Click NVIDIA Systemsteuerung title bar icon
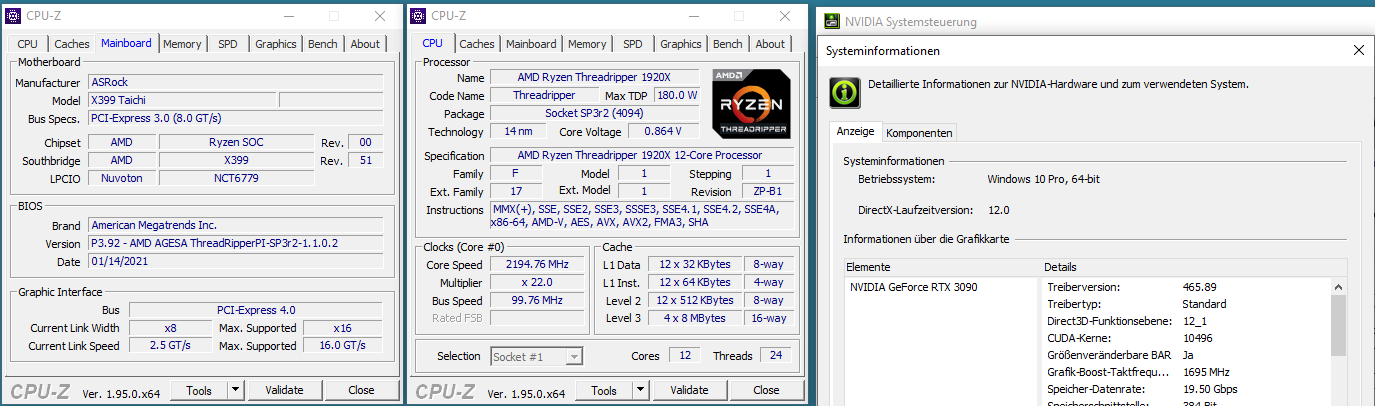The height and width of the screenshot is (406, 1375). tap(830, 21)
